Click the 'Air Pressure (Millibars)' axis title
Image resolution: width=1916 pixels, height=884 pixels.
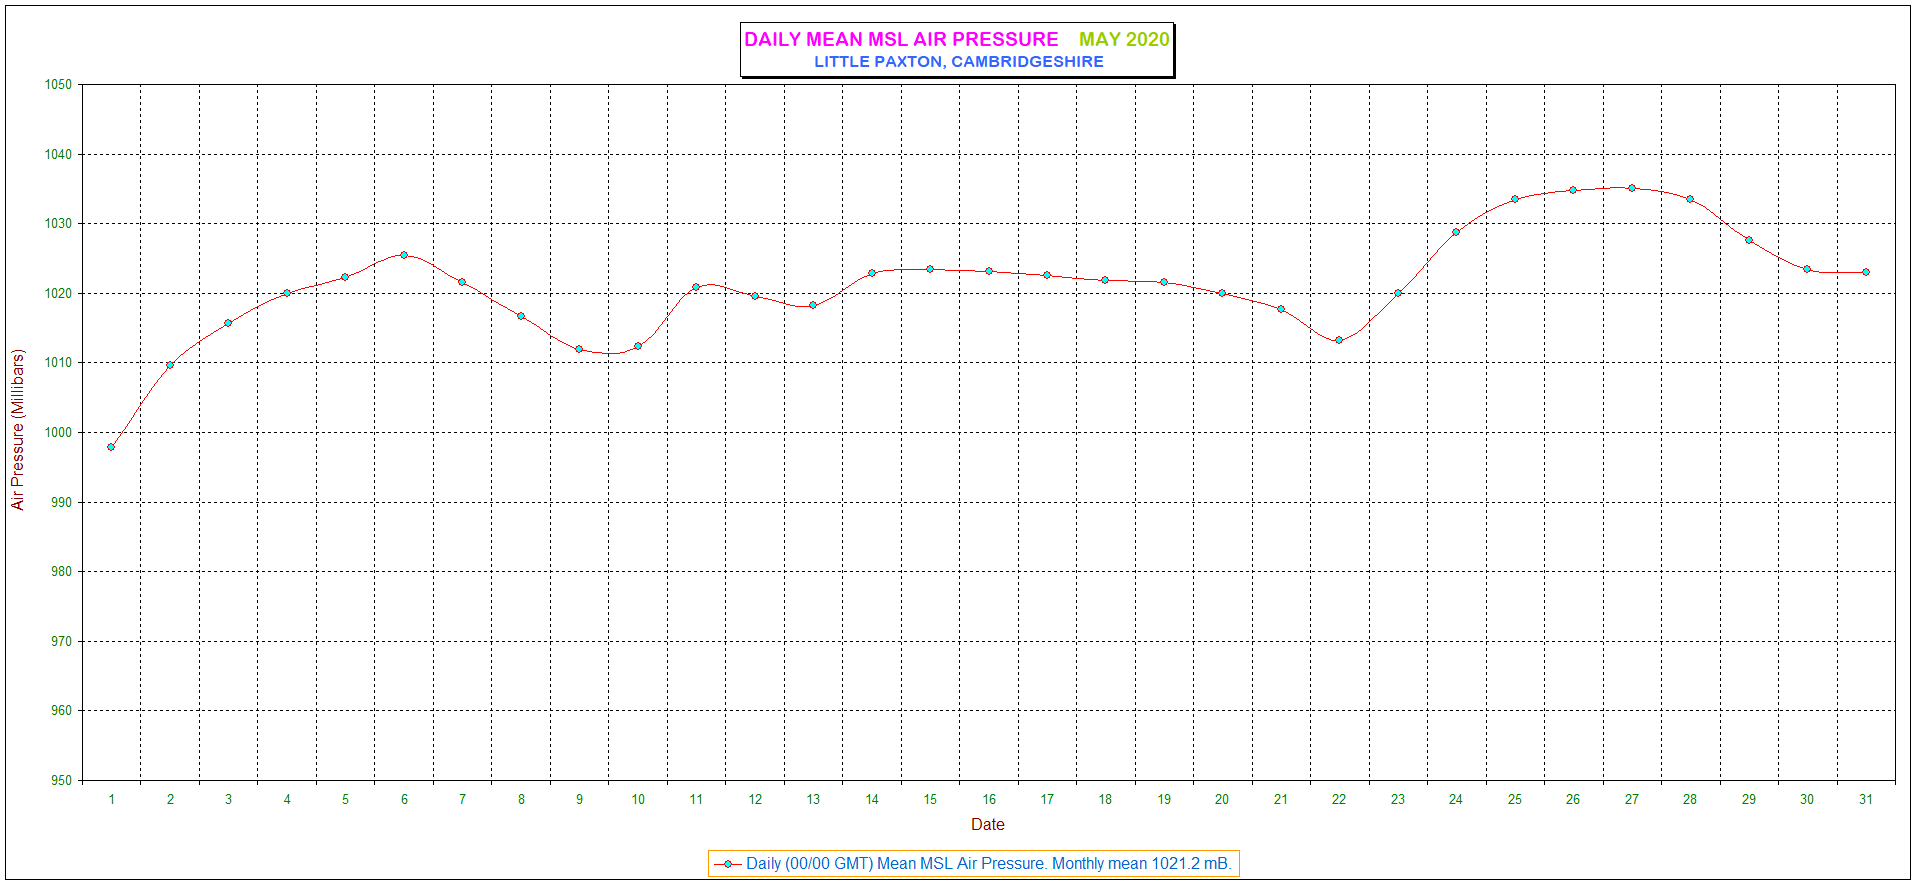(17, 430)
